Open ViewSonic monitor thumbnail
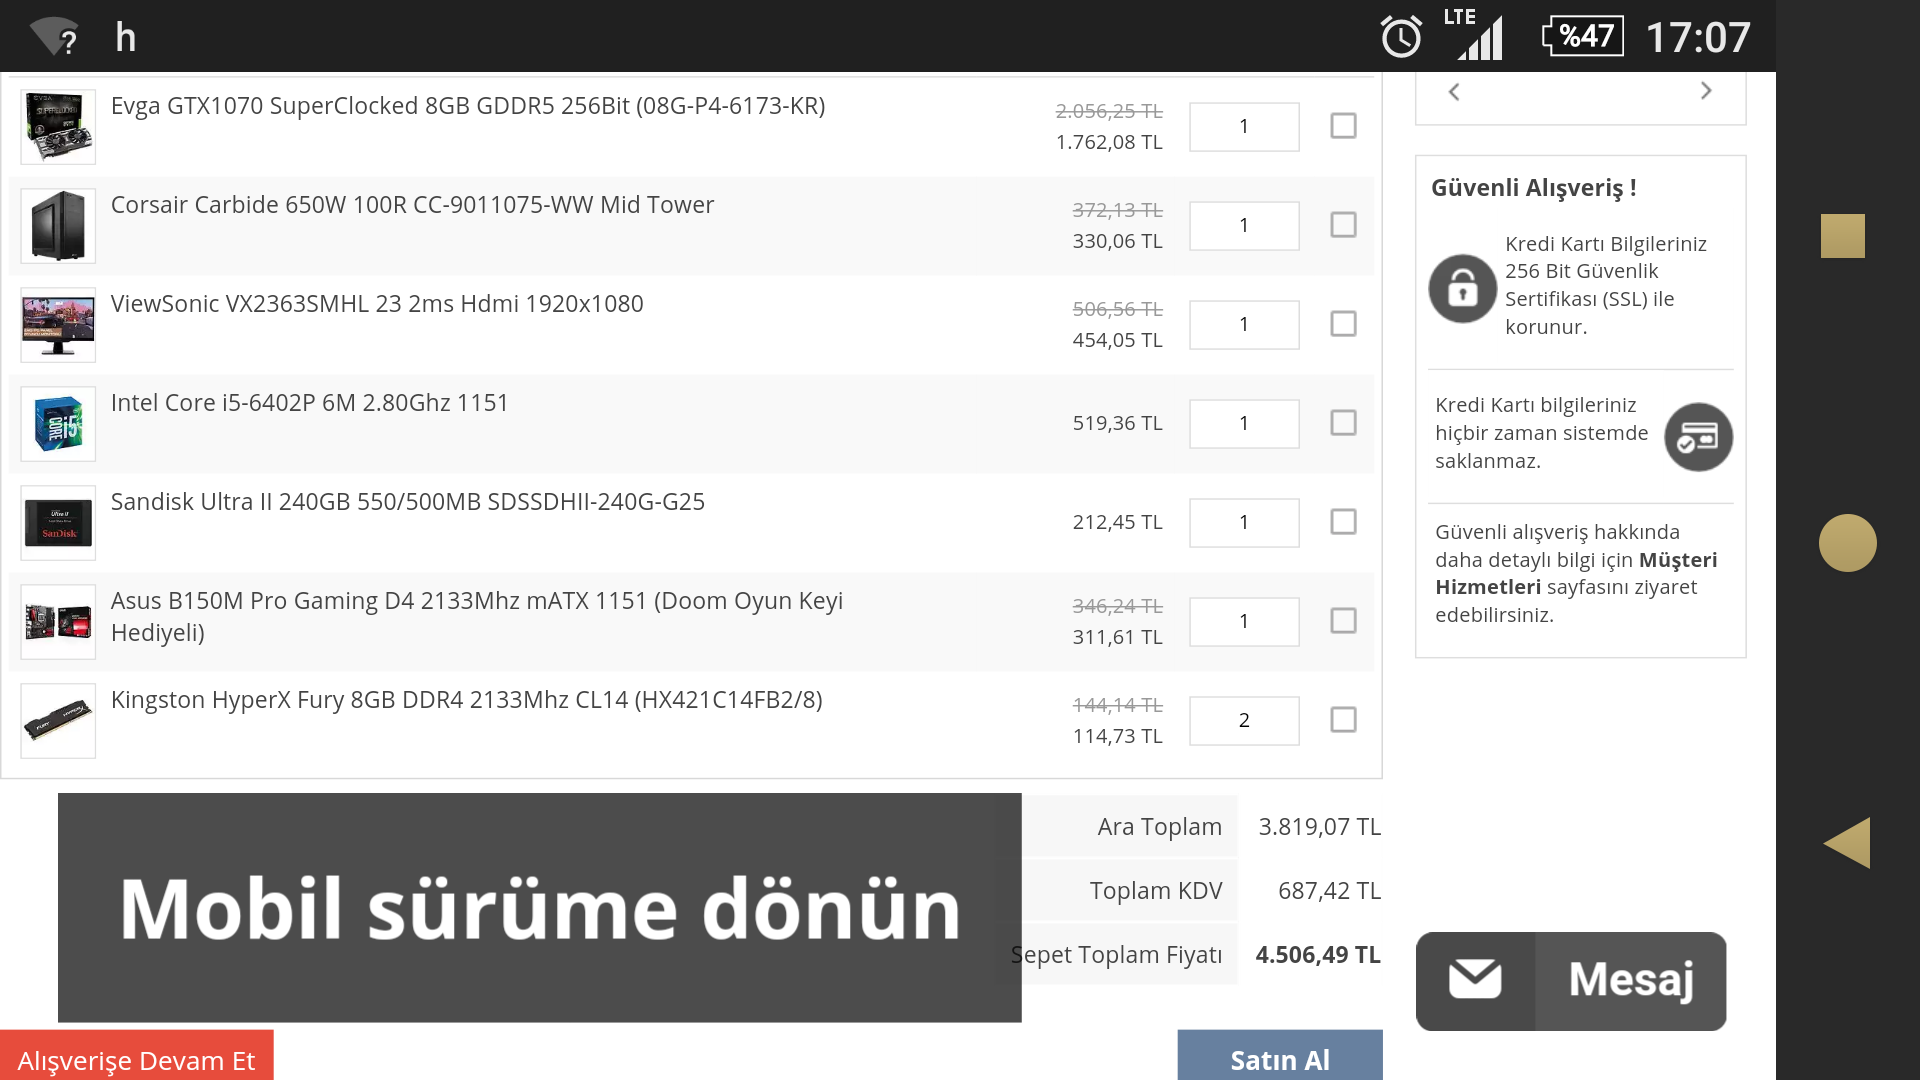Viewport: 1920px width, 1080px height. point(58,325)
